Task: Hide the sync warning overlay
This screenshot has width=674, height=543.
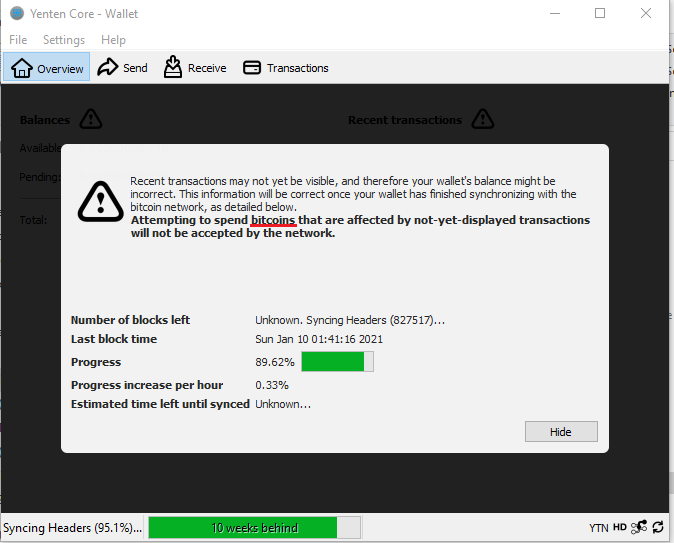Action: coord(561,431)
